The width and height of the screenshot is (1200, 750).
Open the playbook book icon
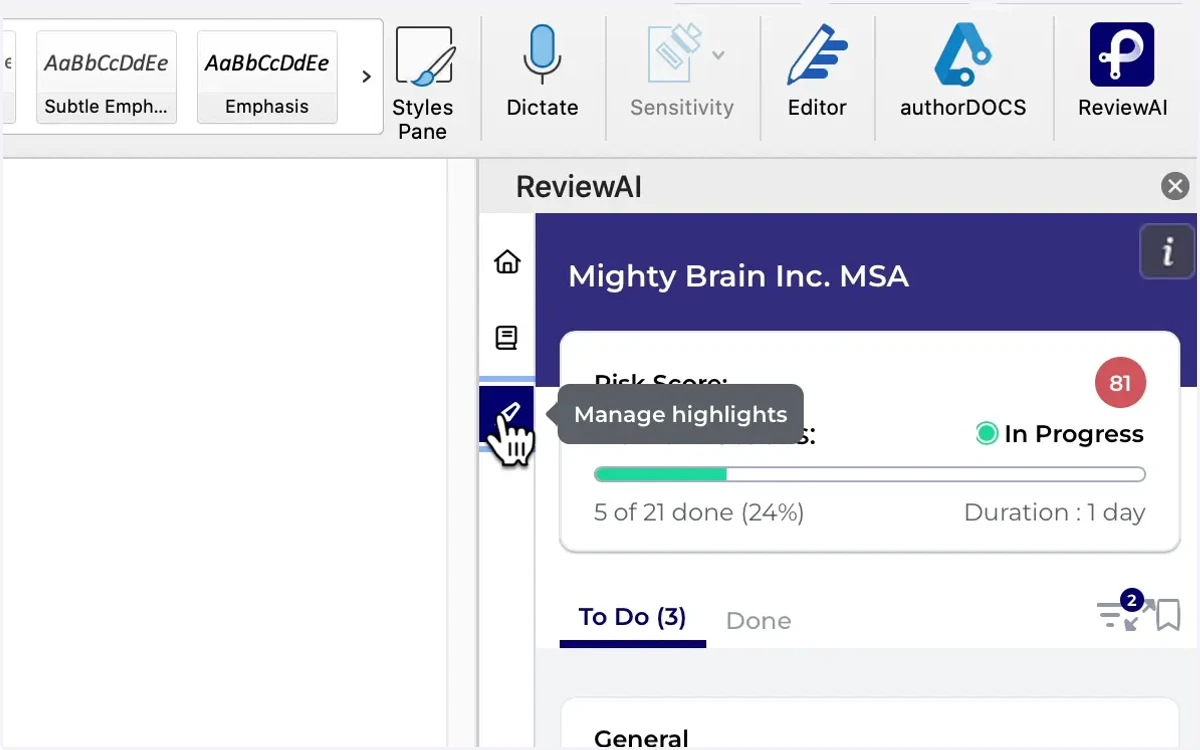click(507, 338)
